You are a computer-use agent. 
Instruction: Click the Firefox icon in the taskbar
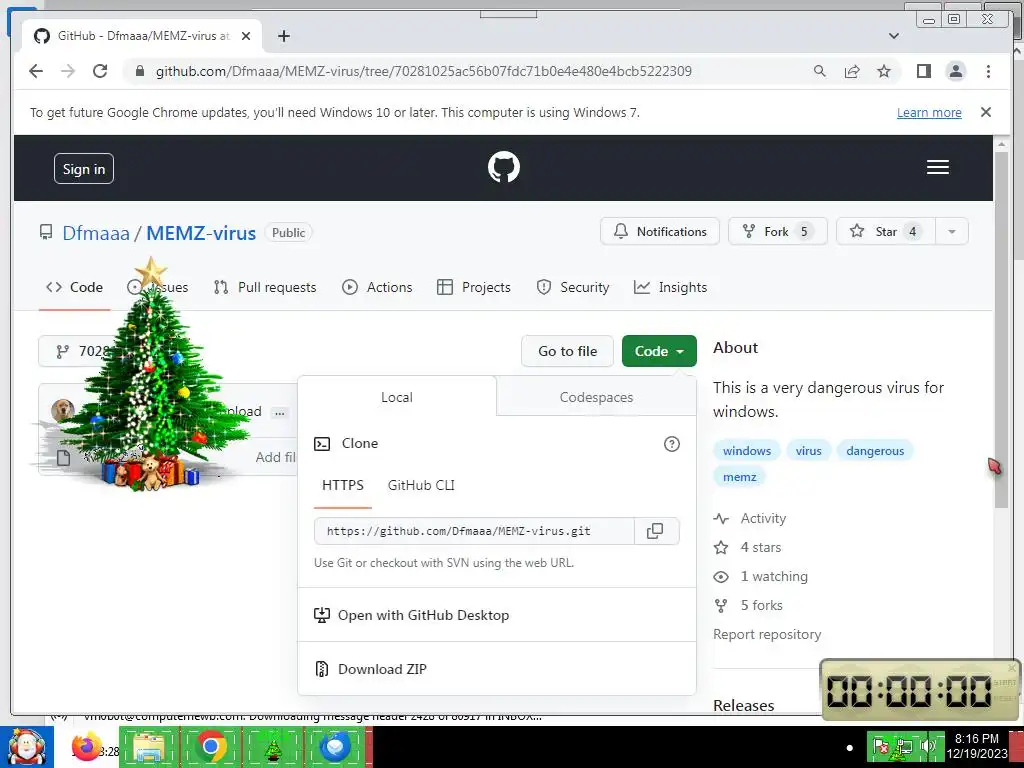coord(86,746)
